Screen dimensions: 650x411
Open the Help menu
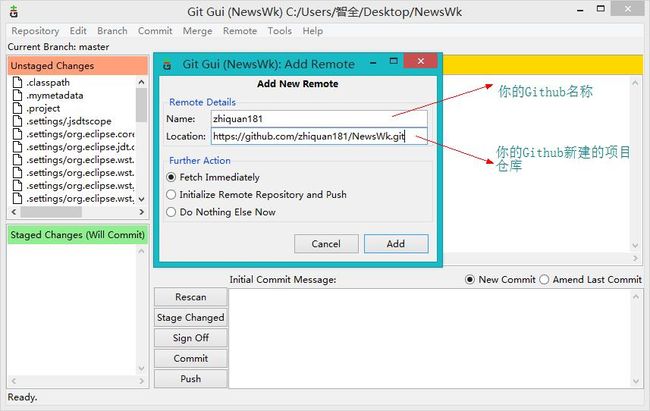tap(313, 31)
